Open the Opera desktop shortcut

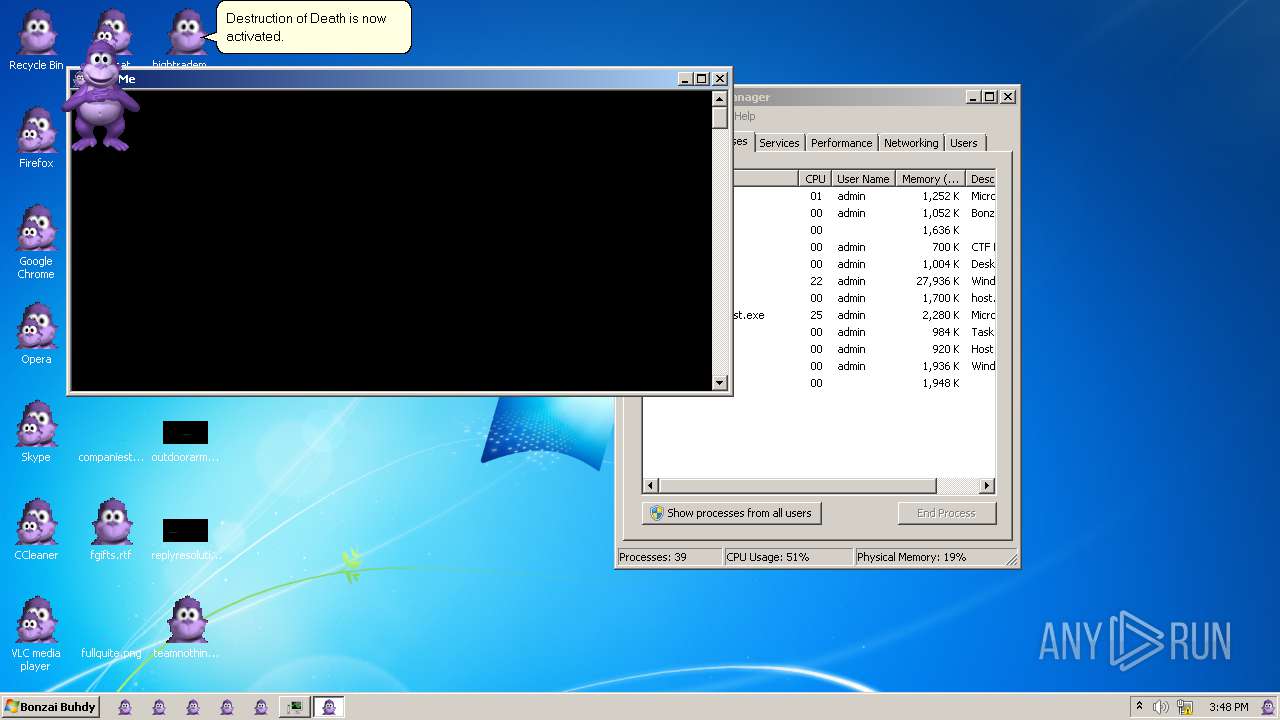pyautogui.click(x=36, y=334)
